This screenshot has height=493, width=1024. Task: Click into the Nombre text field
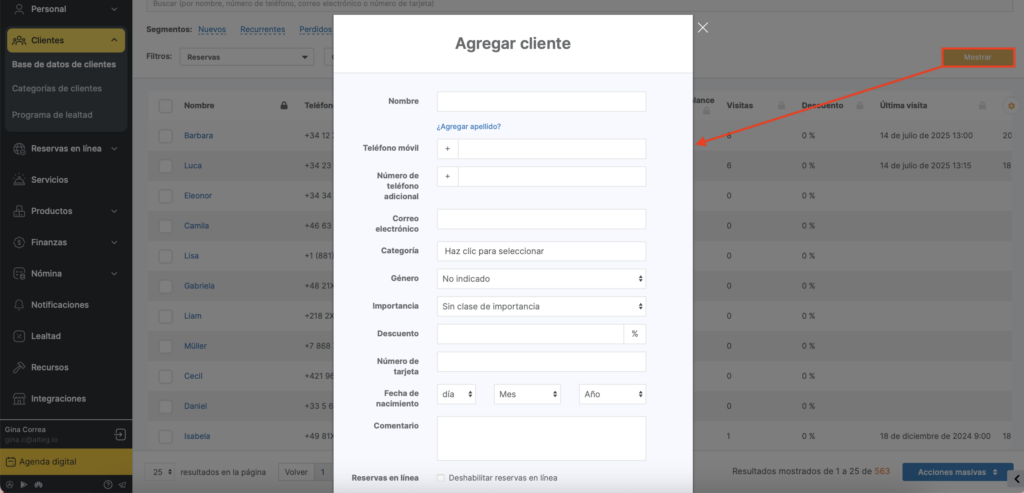(x=541, y=101)
